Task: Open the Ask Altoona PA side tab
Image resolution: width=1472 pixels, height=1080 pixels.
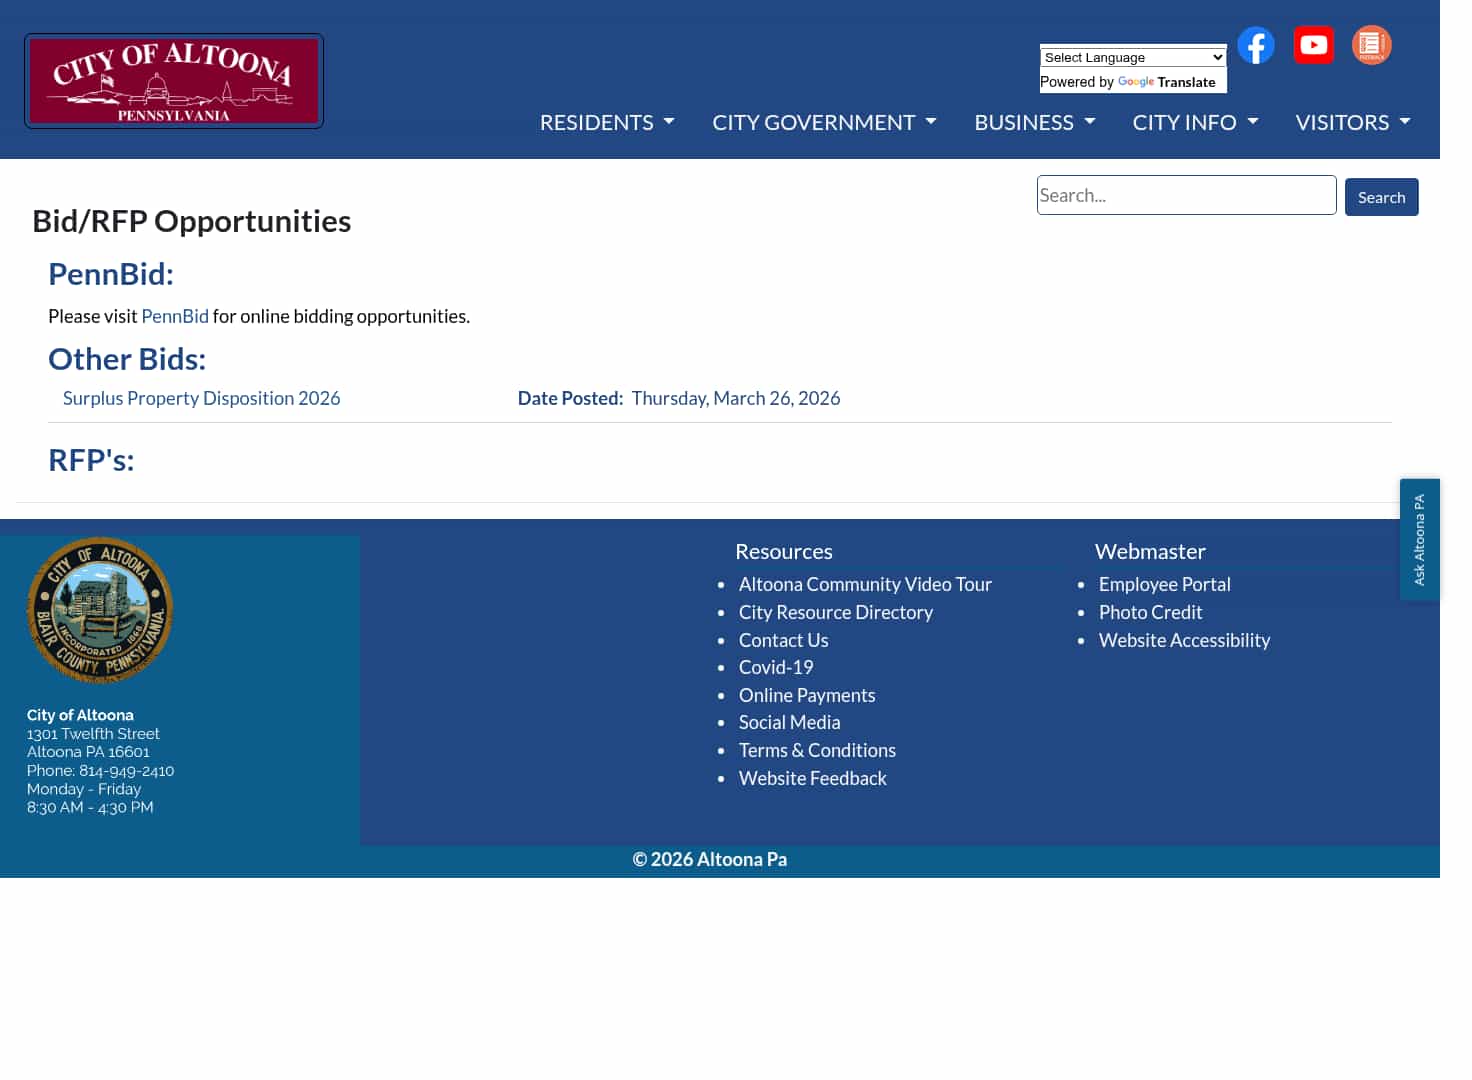Action: [x=1420, y=540]
